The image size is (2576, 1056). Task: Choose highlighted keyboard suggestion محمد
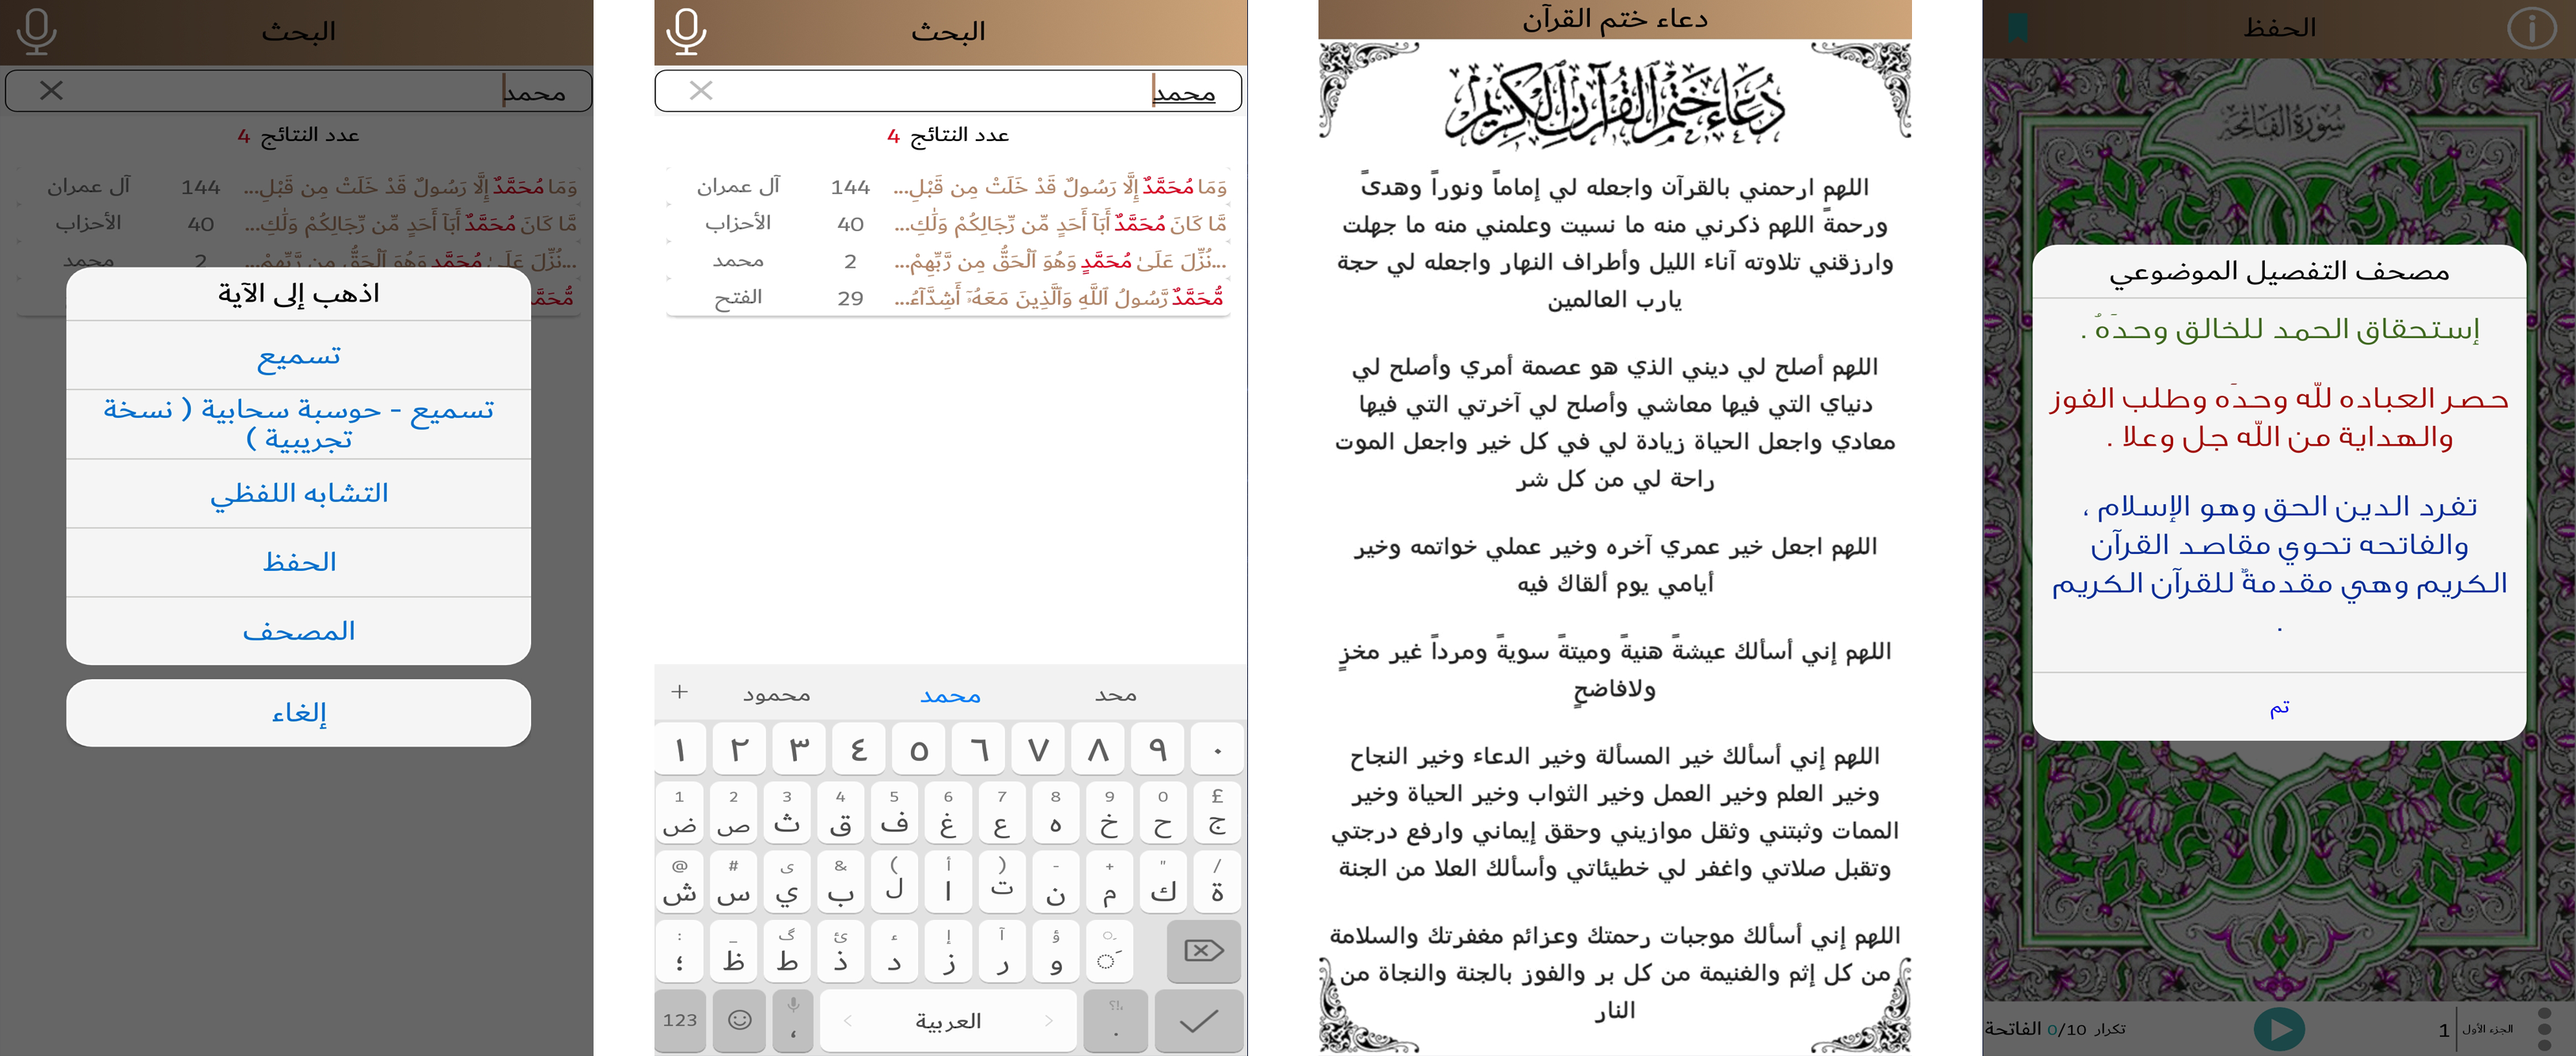pos(950,694)
